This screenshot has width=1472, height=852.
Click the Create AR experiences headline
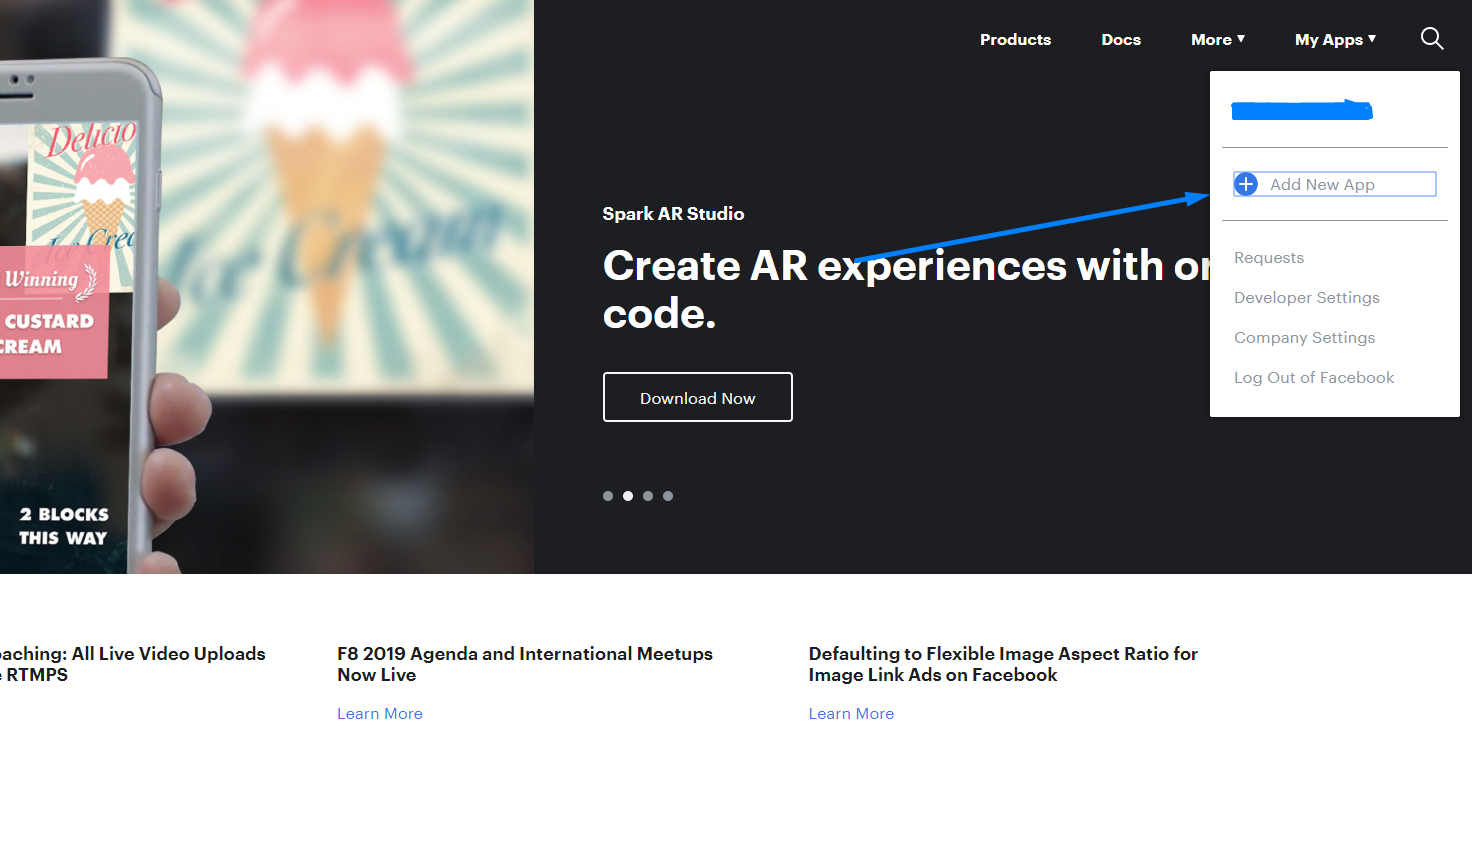pyautogui.click(x=906, y=289)
